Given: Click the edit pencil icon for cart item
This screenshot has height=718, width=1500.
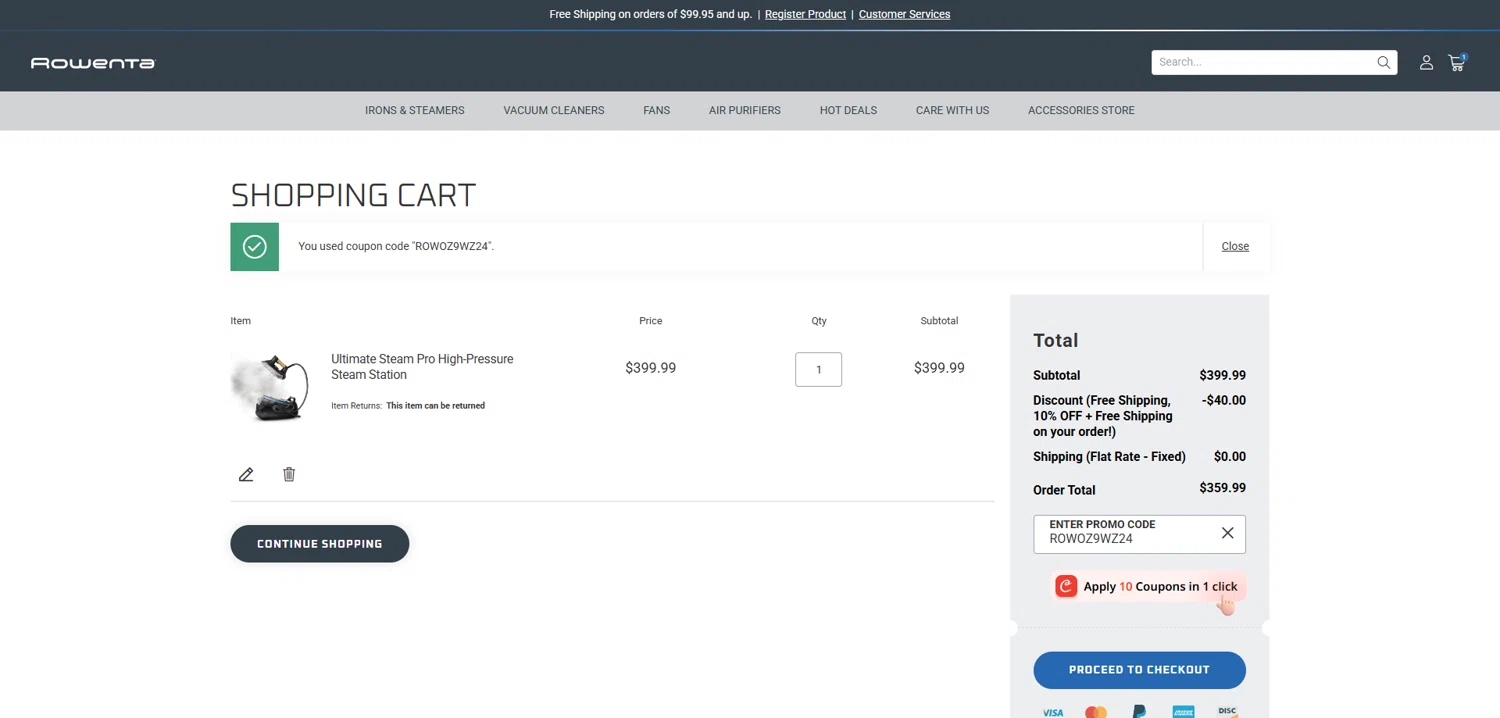Looking at the screenshot, I should click(x=246, y=474).
